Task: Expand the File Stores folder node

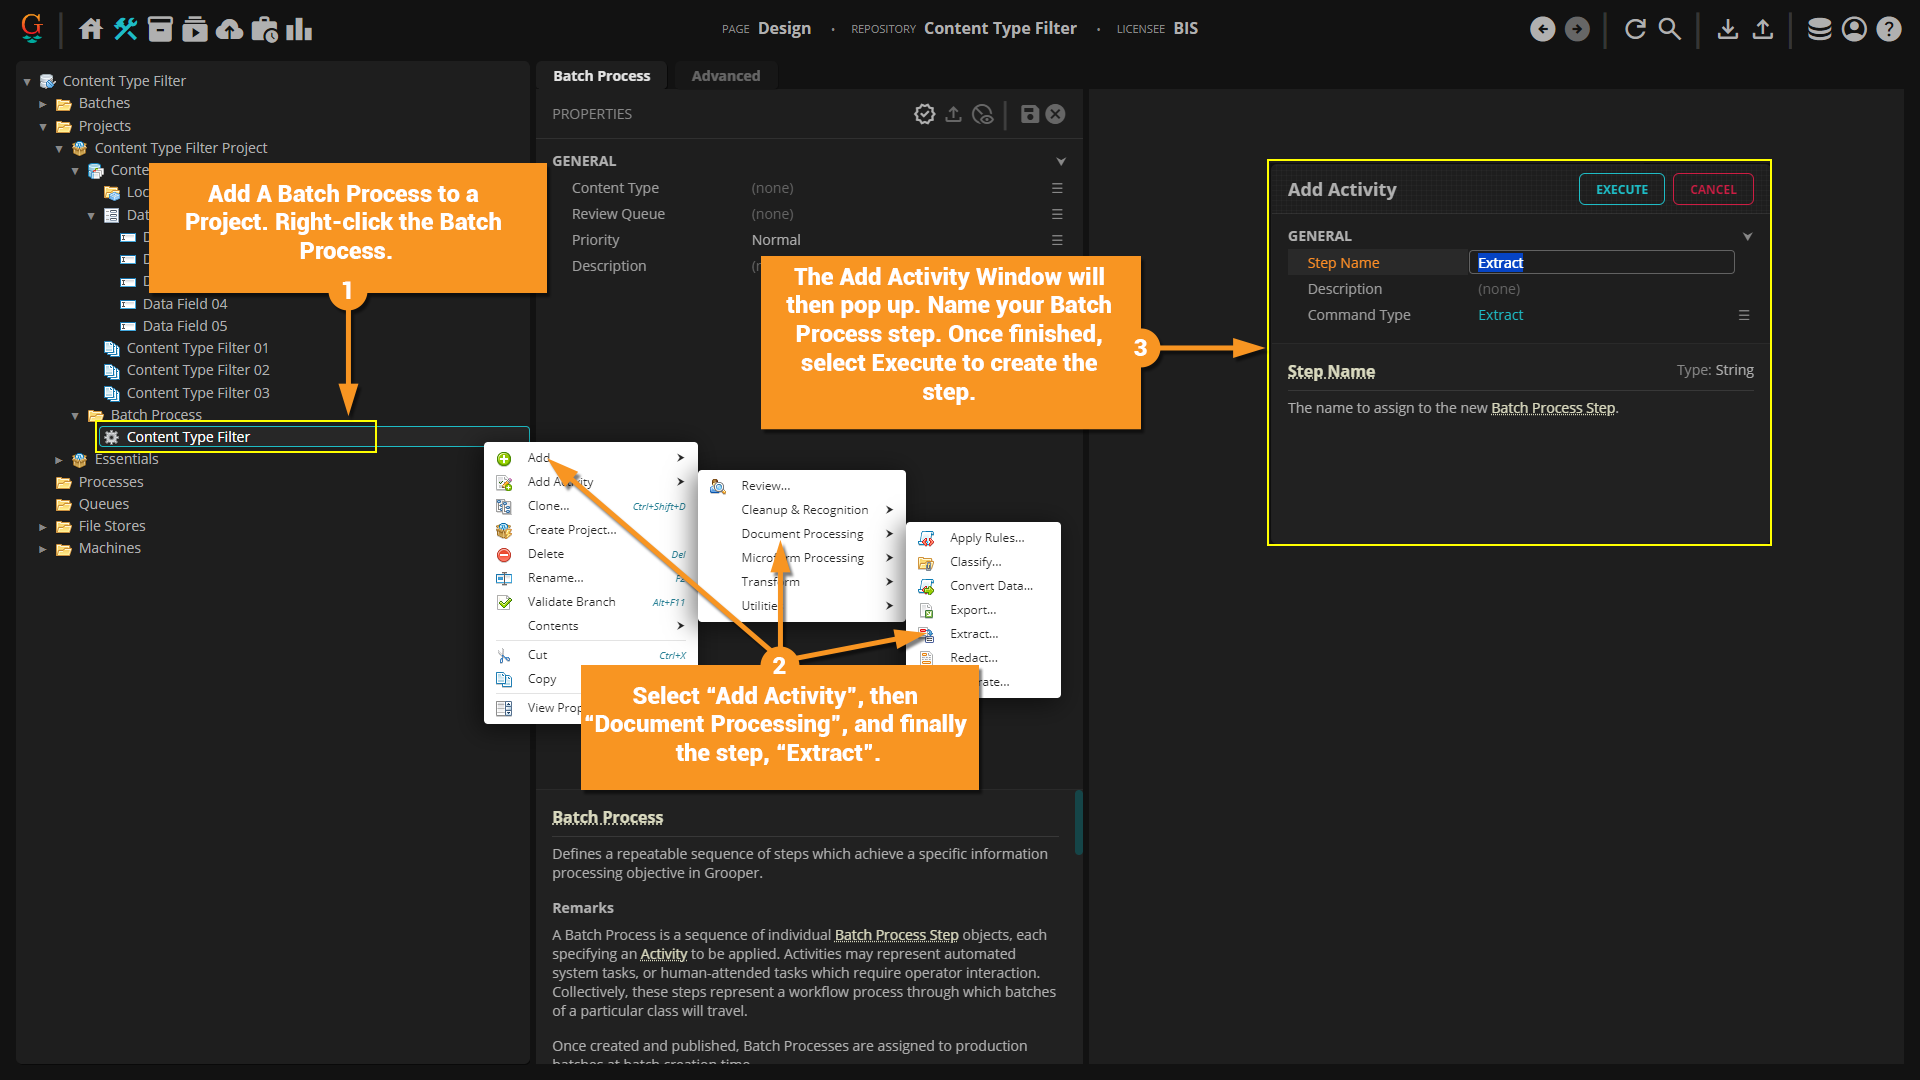Action: pos(43,527)
